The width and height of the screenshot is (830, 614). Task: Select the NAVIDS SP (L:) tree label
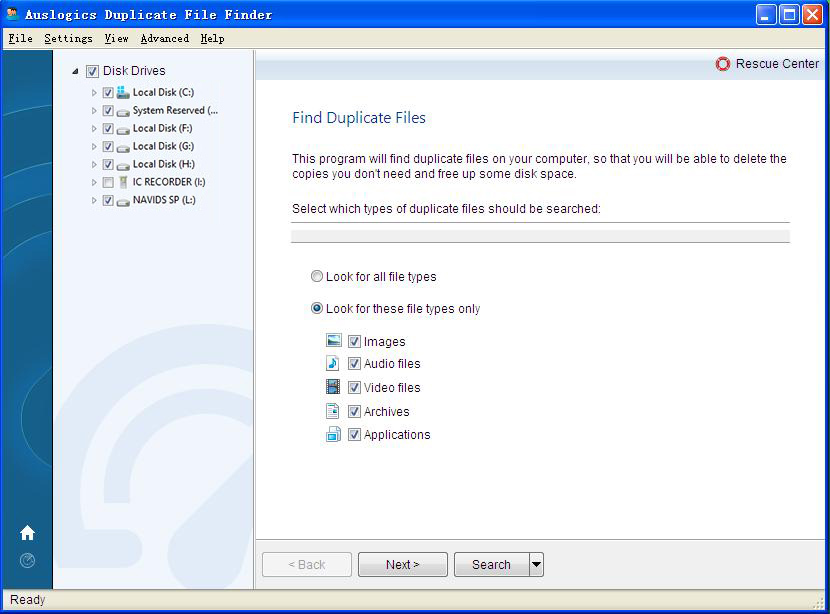(164, 200)
